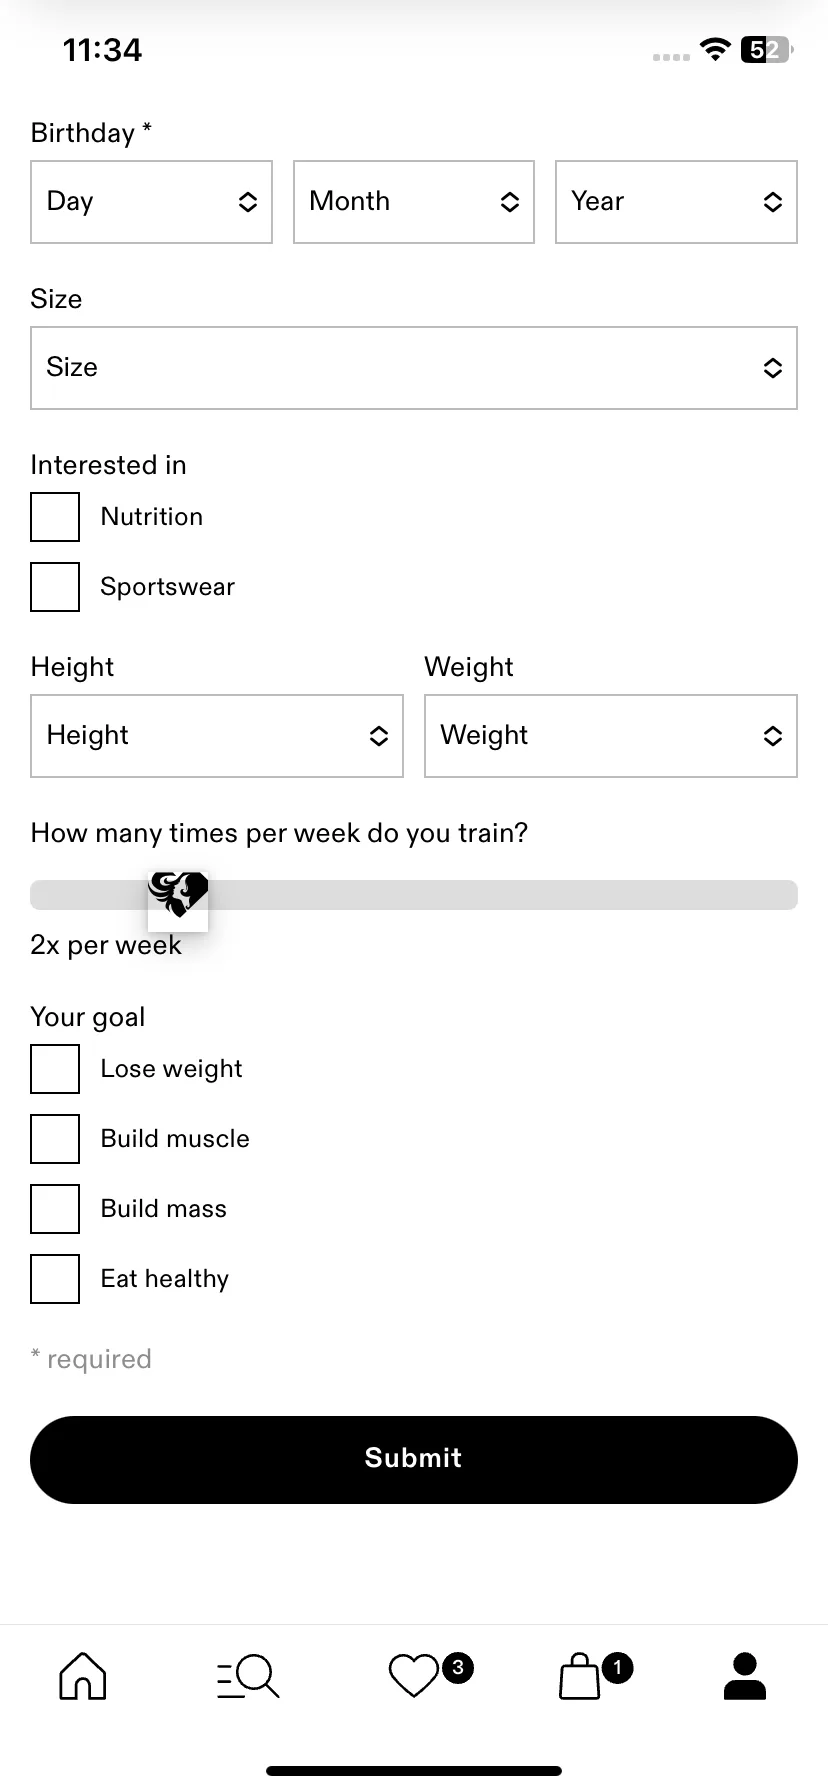This screenshot has height=1792, width=828.
Task: Tap the wishlist badge showing 3
Action: tap(458, 1667)
